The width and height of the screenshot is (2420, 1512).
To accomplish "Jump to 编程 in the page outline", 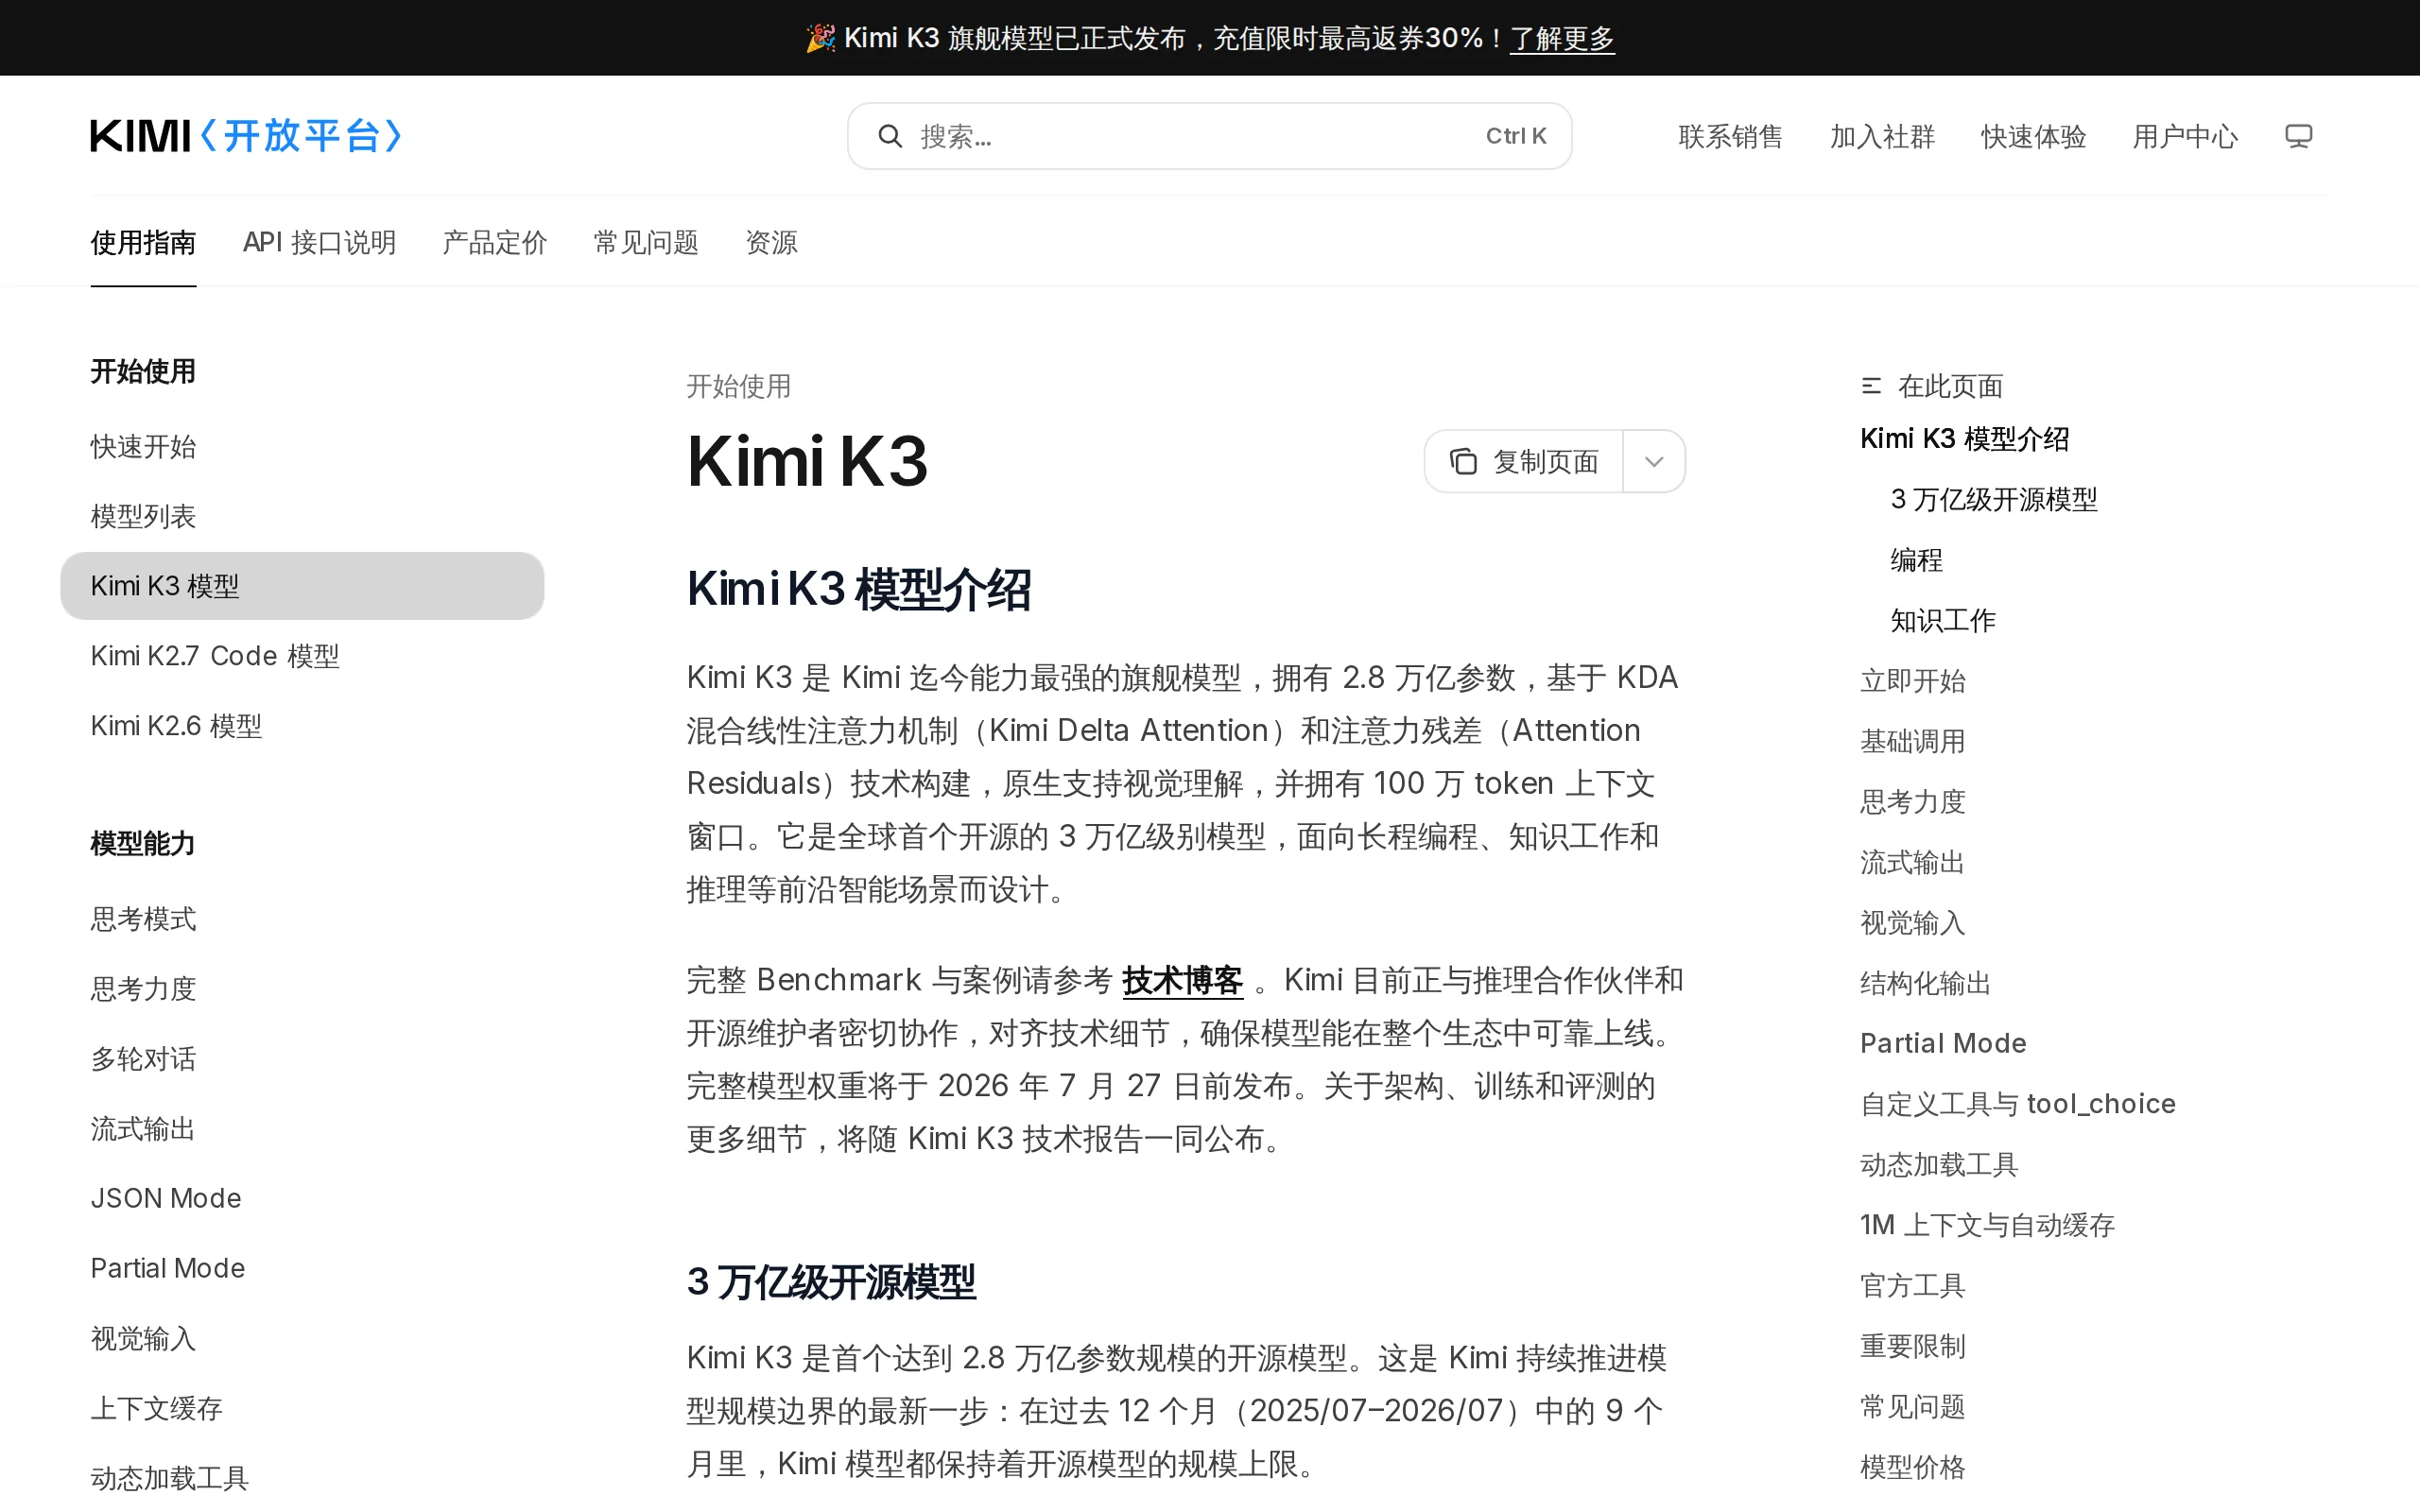I will pyautogui.click(x=1916, y=560).
